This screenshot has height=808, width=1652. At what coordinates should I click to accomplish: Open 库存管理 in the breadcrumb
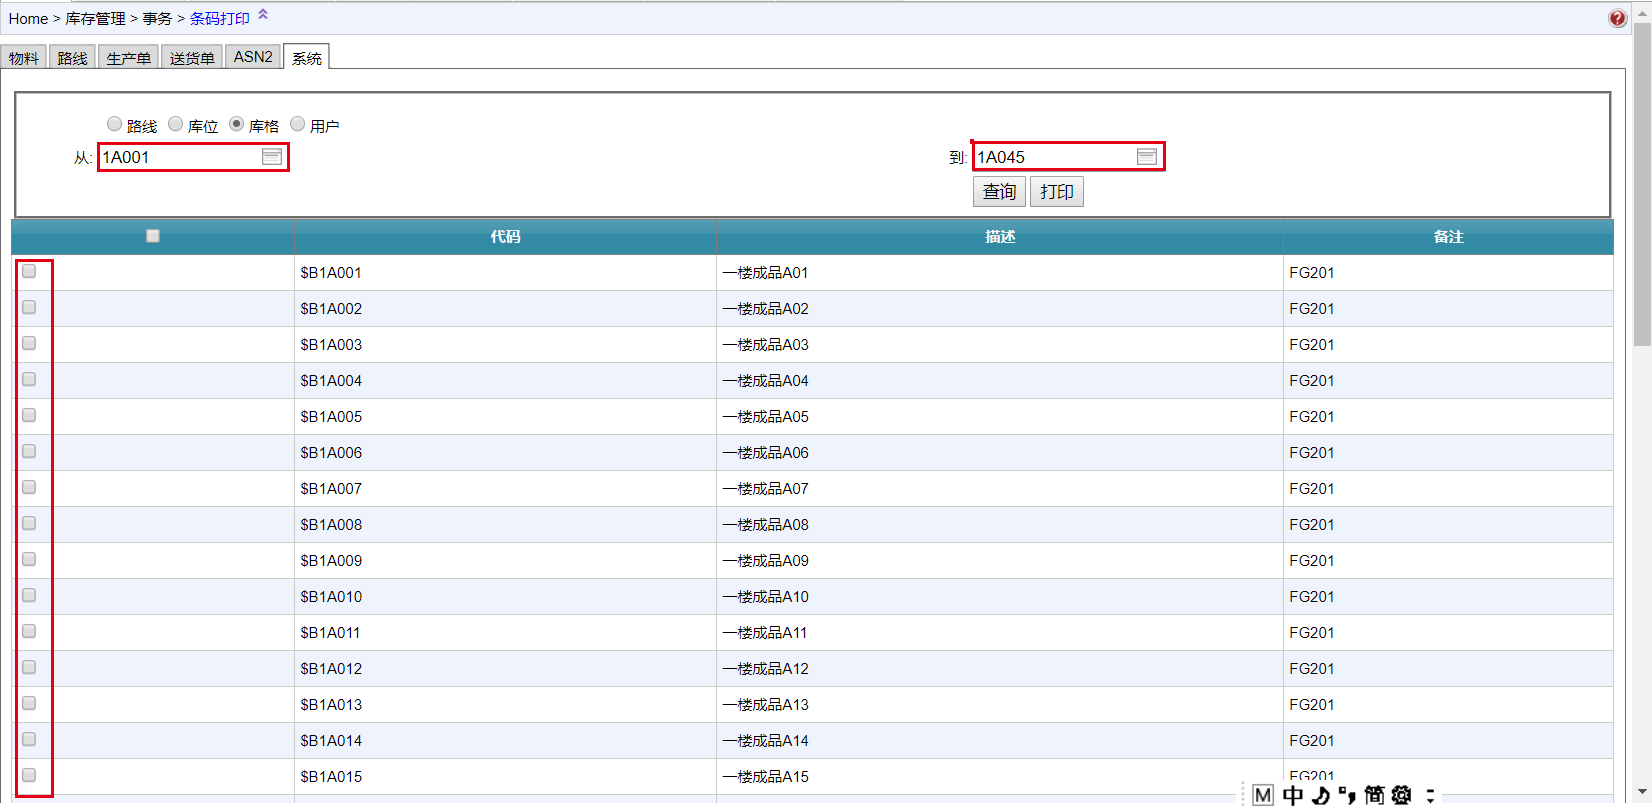tap(96, 19)
